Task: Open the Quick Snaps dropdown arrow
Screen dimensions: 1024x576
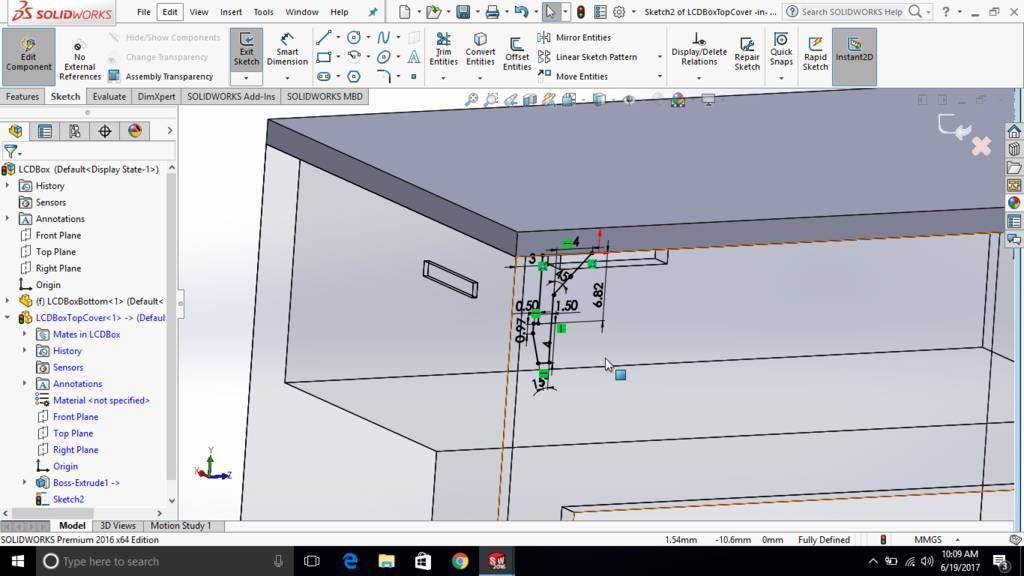Action: click(x=781, y=78)
